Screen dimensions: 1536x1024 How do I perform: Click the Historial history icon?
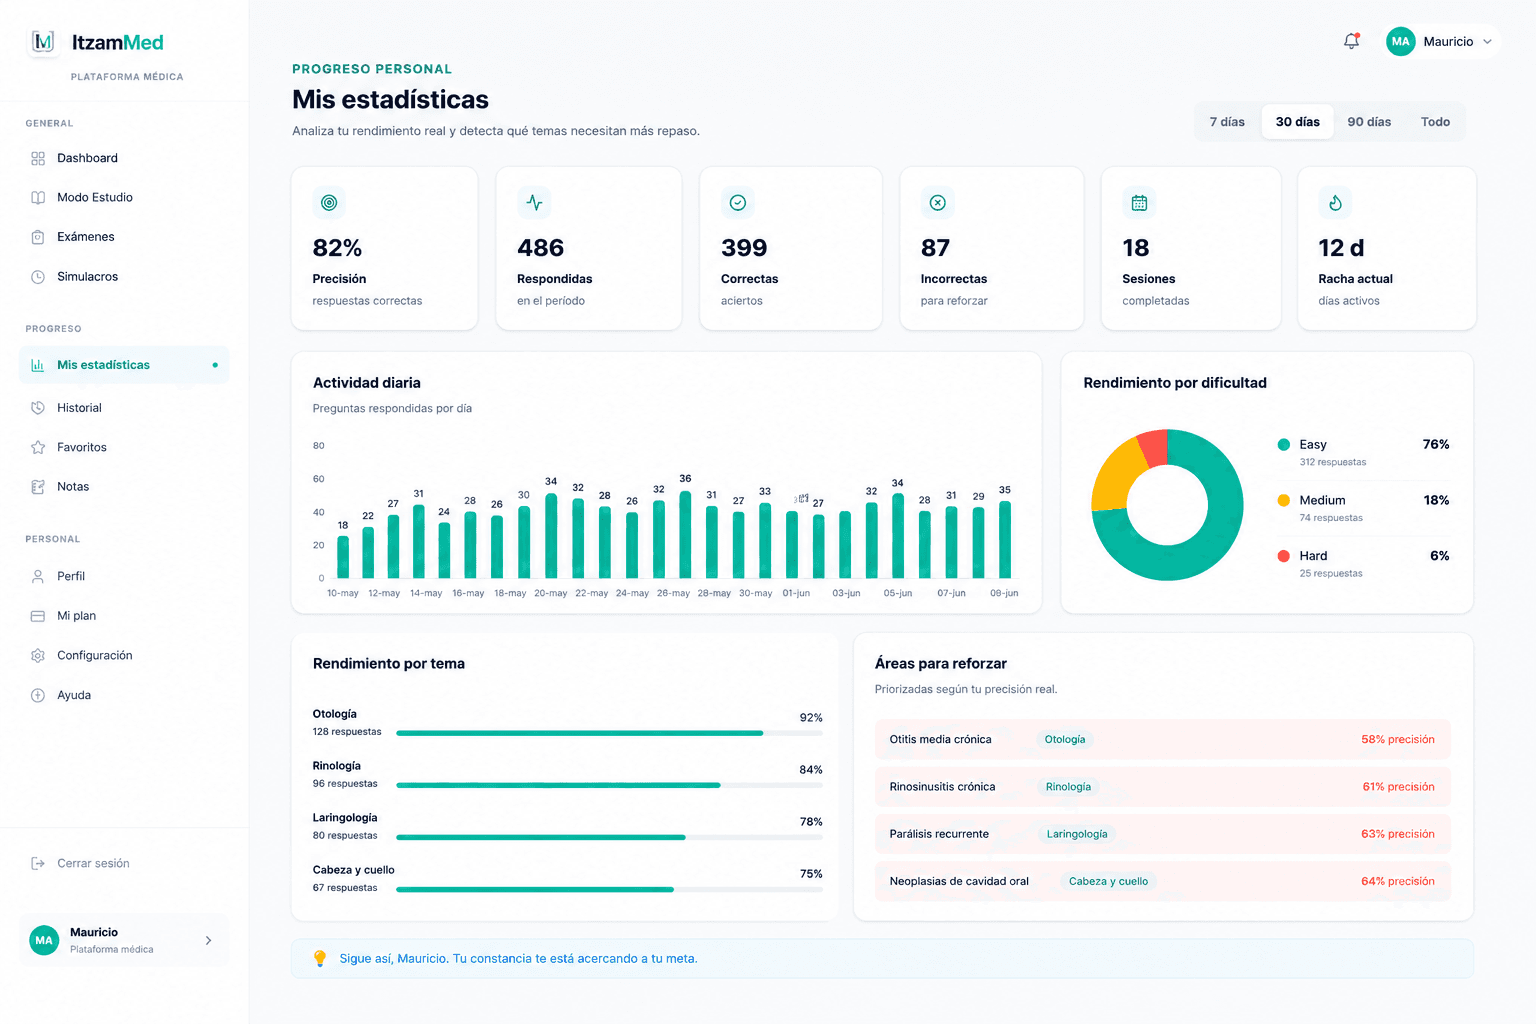38,408
